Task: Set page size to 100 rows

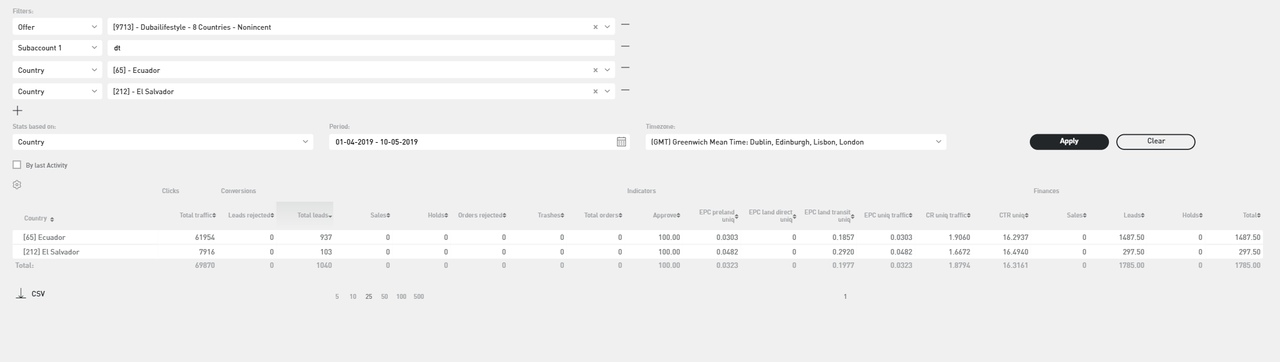Action: [401, 297]
